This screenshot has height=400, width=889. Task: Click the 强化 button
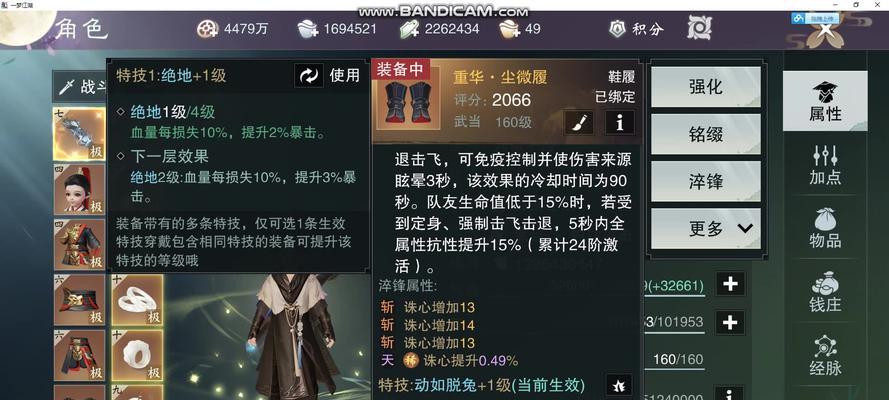706,87
